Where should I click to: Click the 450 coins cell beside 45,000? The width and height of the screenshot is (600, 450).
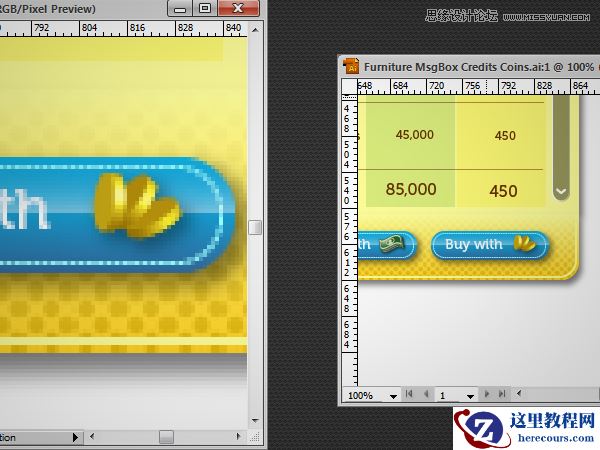pyautogui.click(x=500, y=135)
